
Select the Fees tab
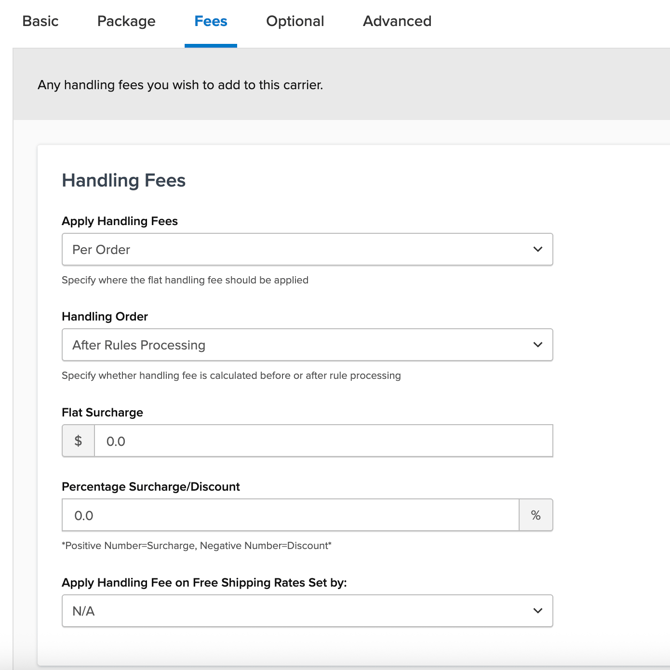(210, 21)
